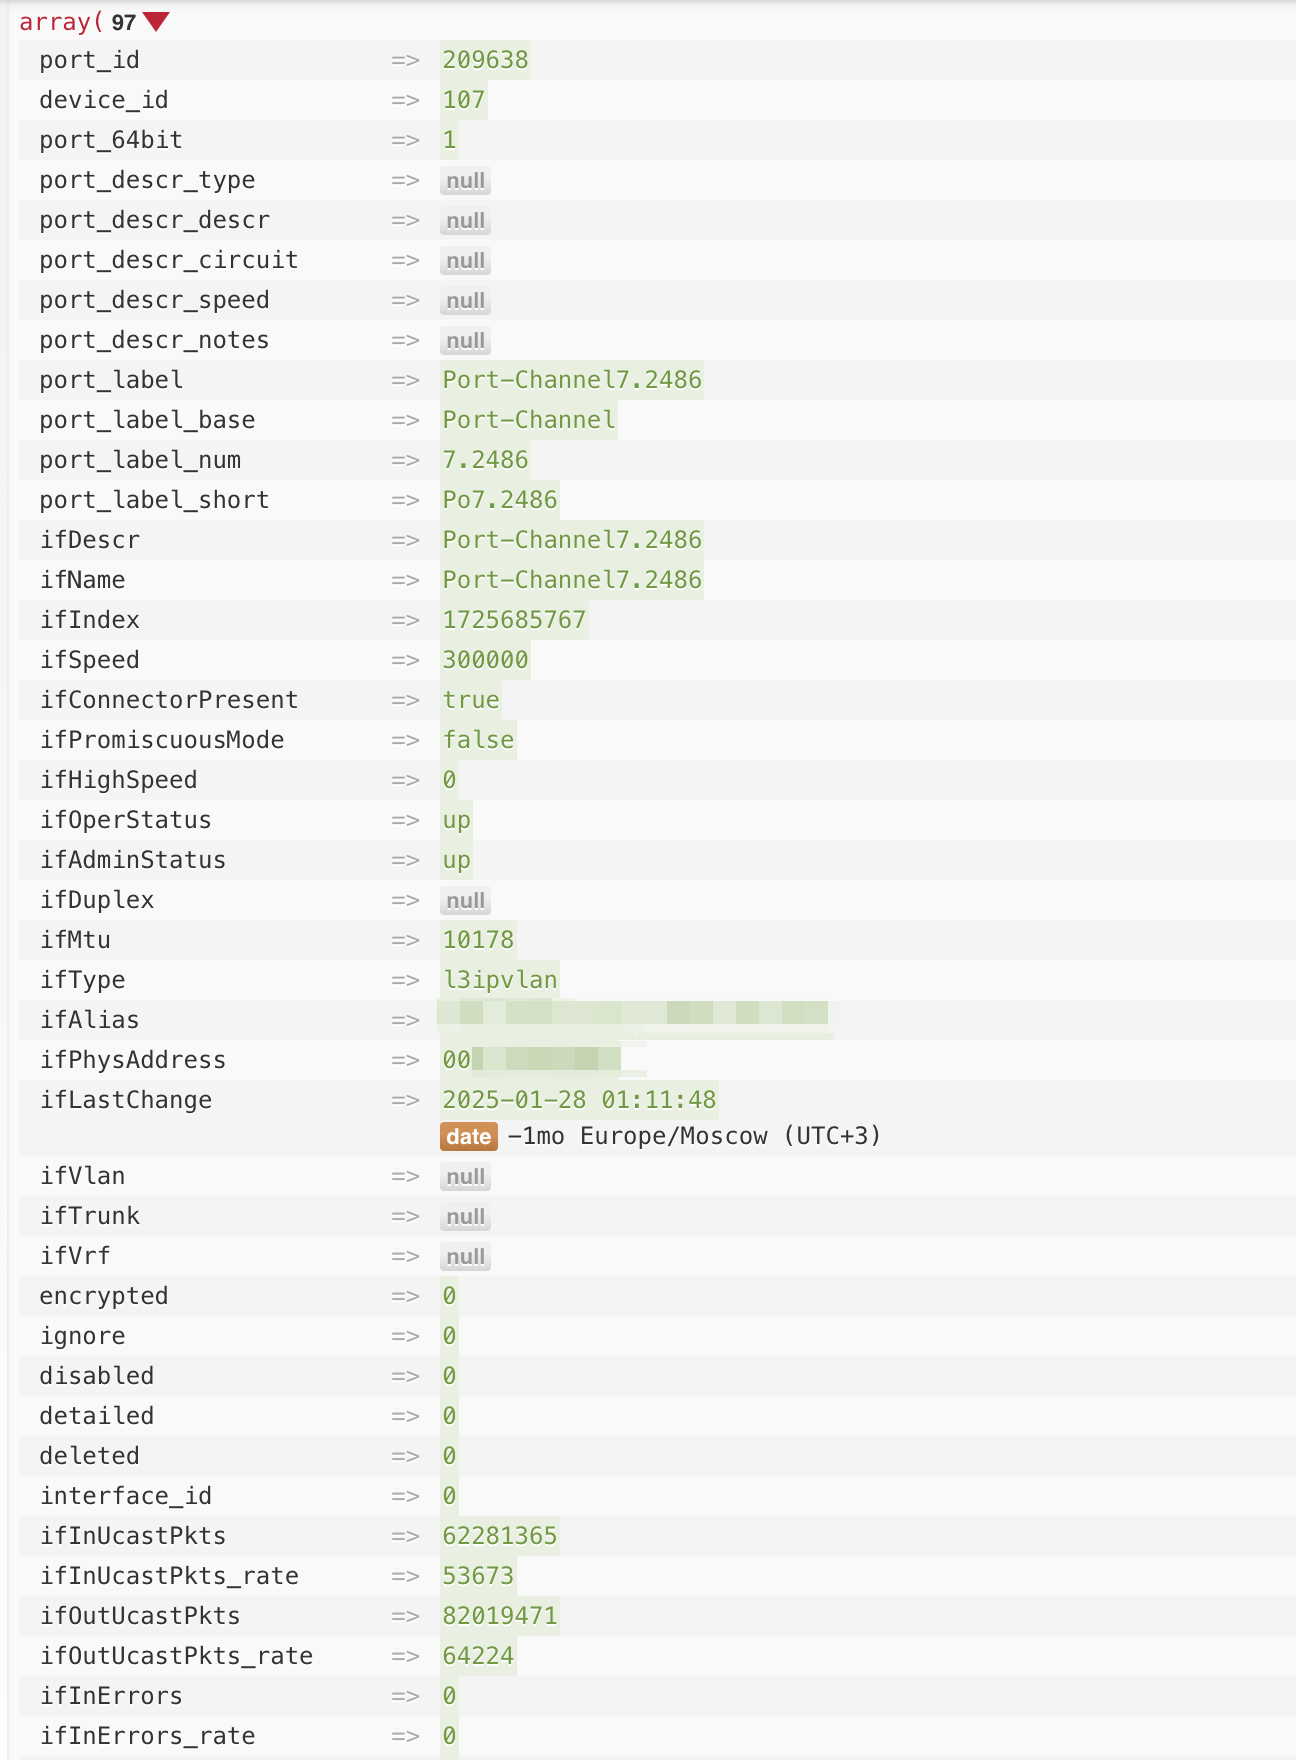Viewport: 1296px width, 1760px height.
Task: Click the null badge beside ifDuplex
Action: click(465, 901)
